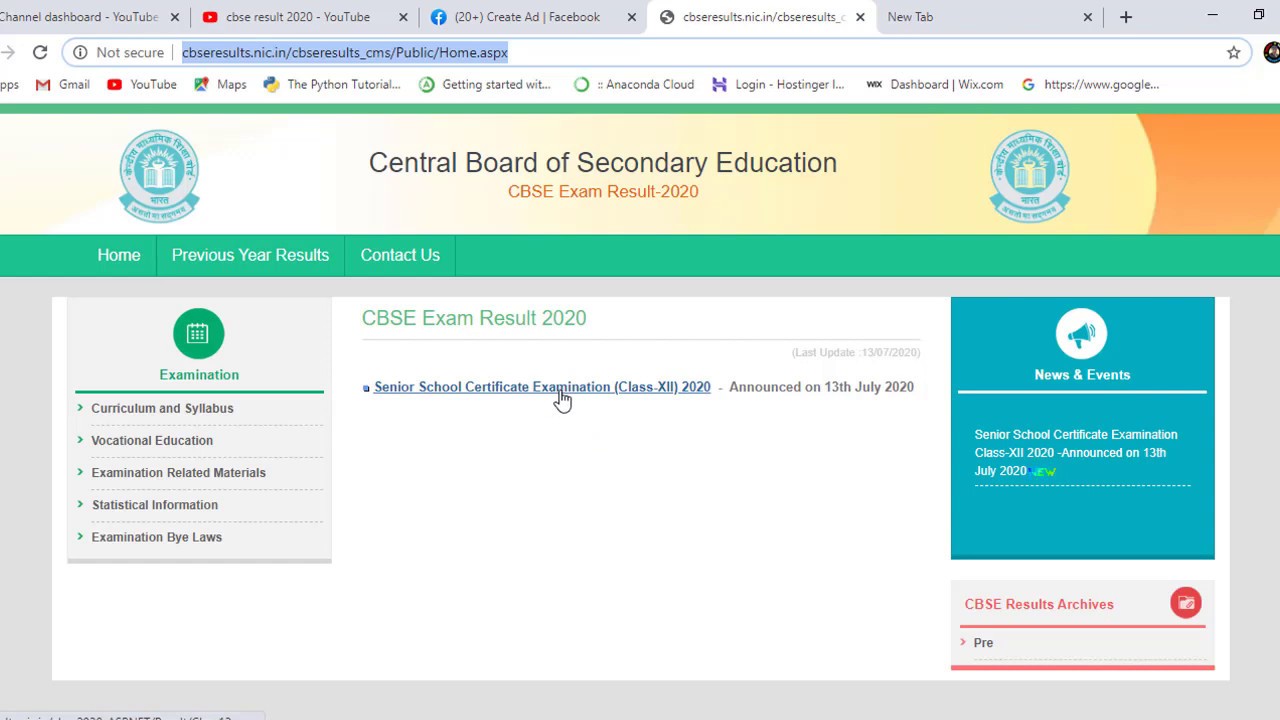Viewport: 1280px width, 720px height.
Task: Open the Getting started with bookmark
Action: 485,84
